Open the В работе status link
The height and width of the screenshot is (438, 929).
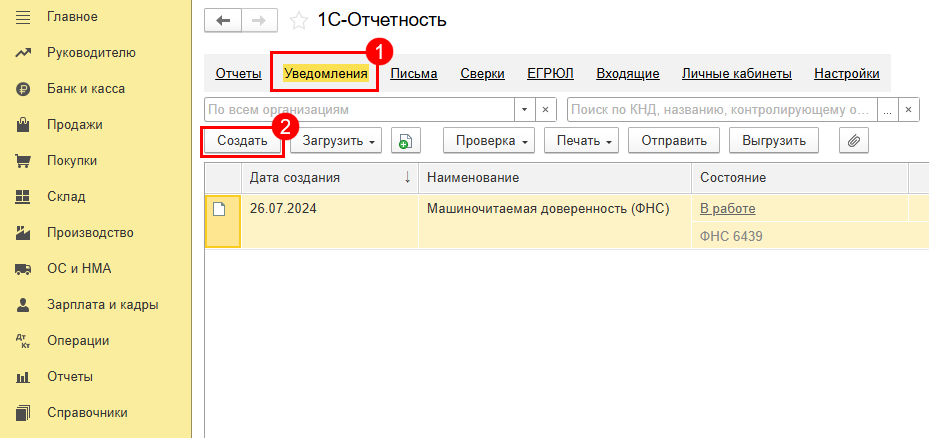(x=727, y=208)
